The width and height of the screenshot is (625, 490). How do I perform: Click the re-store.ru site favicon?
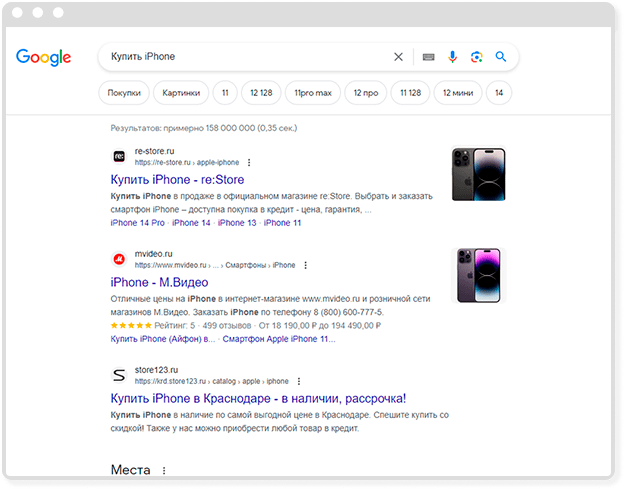click(118, 156)
